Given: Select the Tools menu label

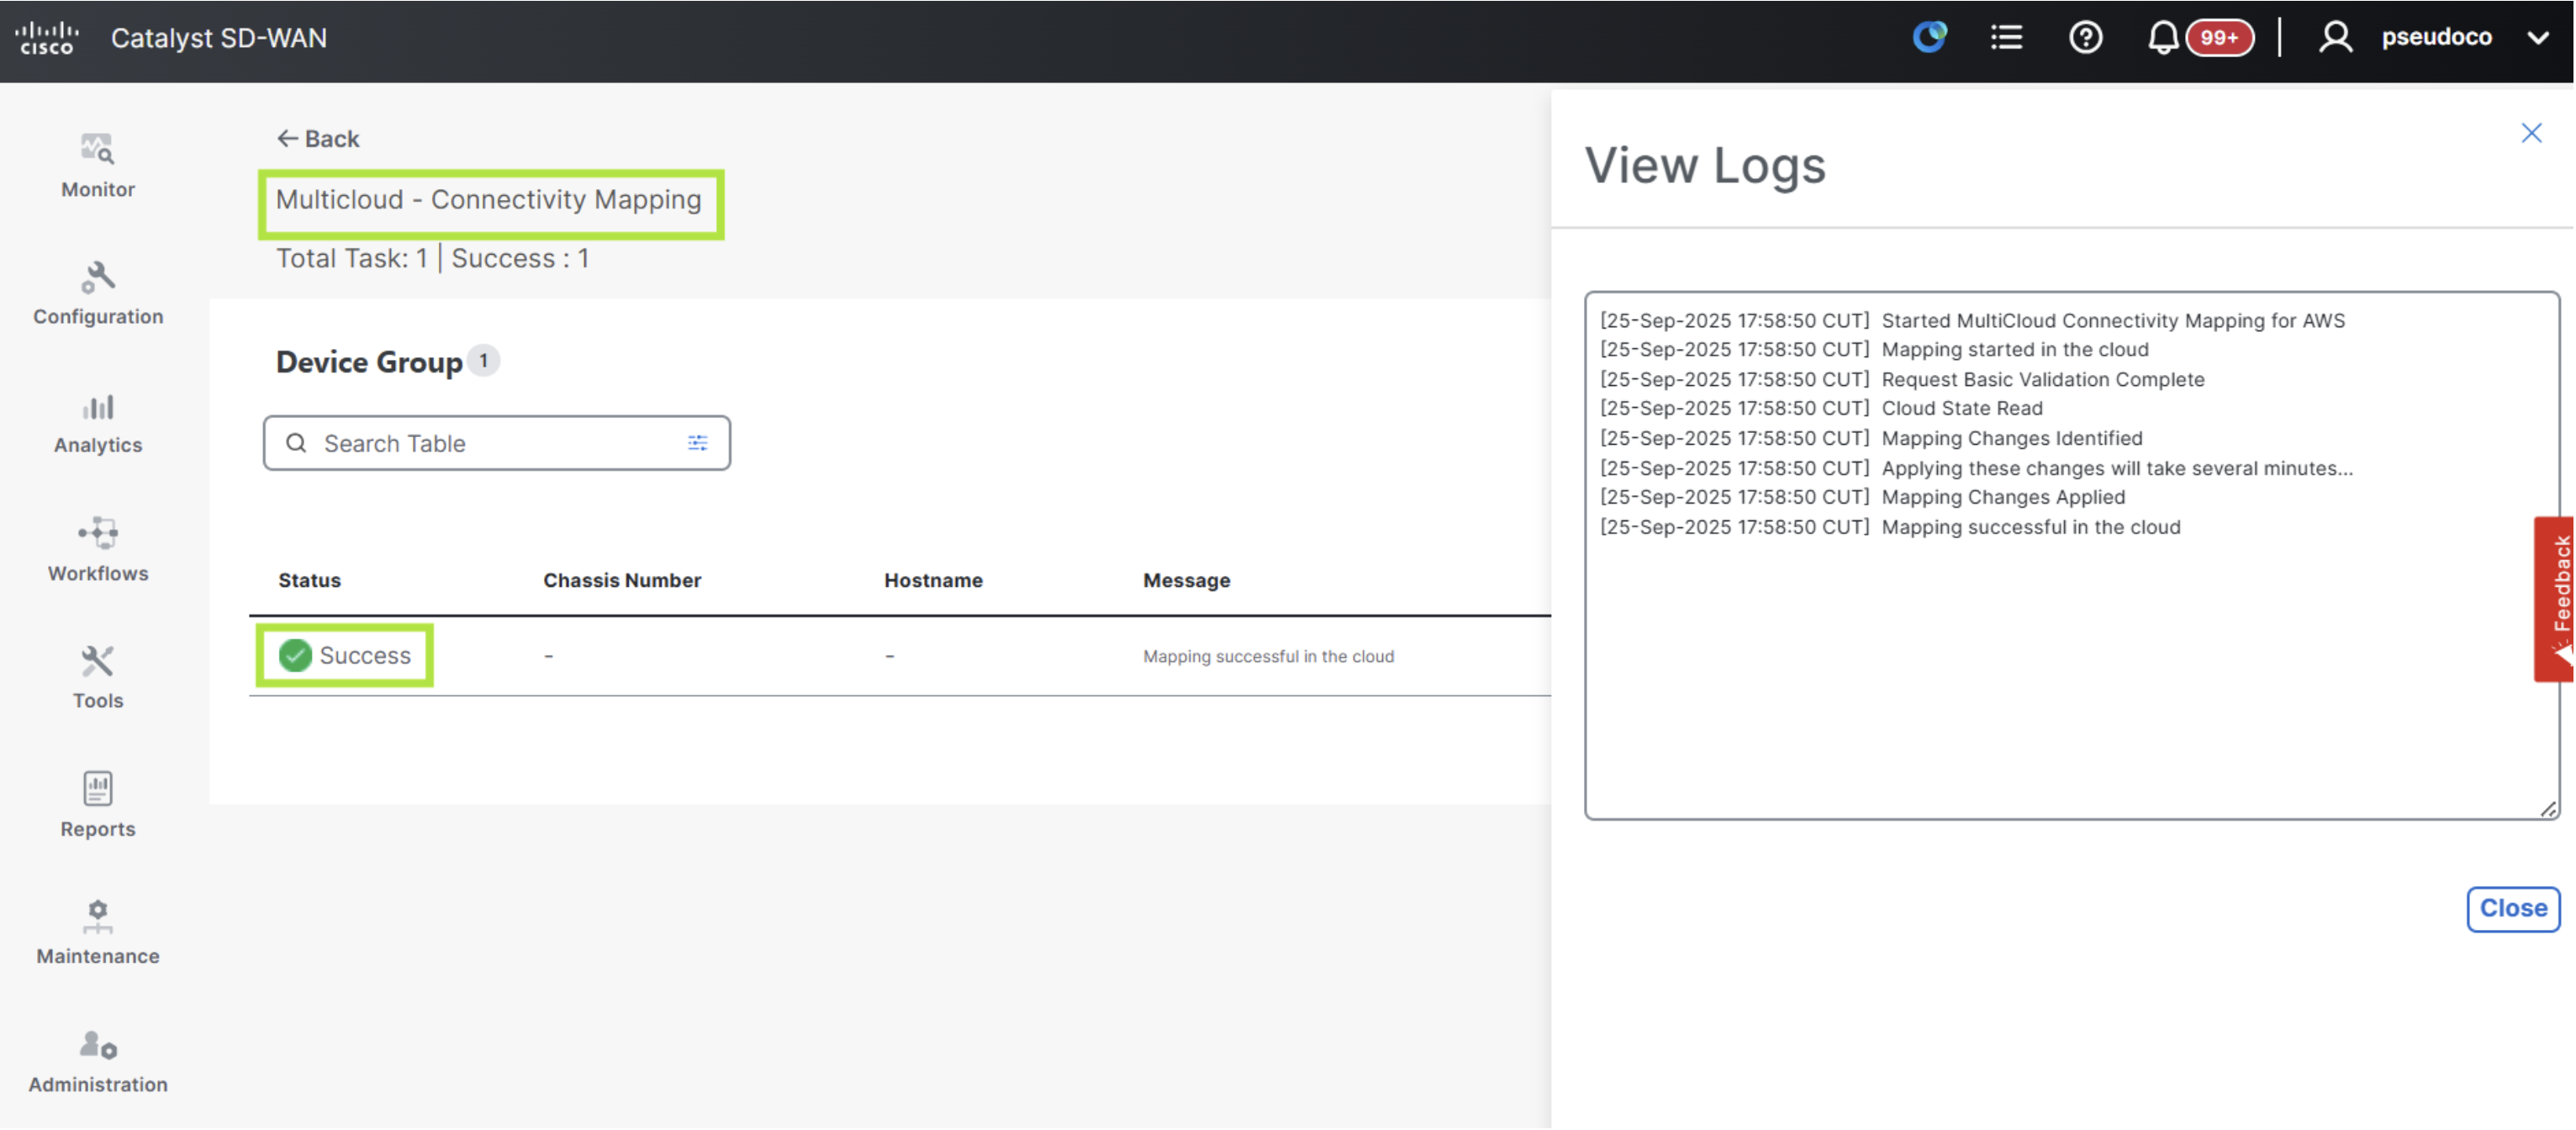Looking at the screenshot, I should [97, 701].
